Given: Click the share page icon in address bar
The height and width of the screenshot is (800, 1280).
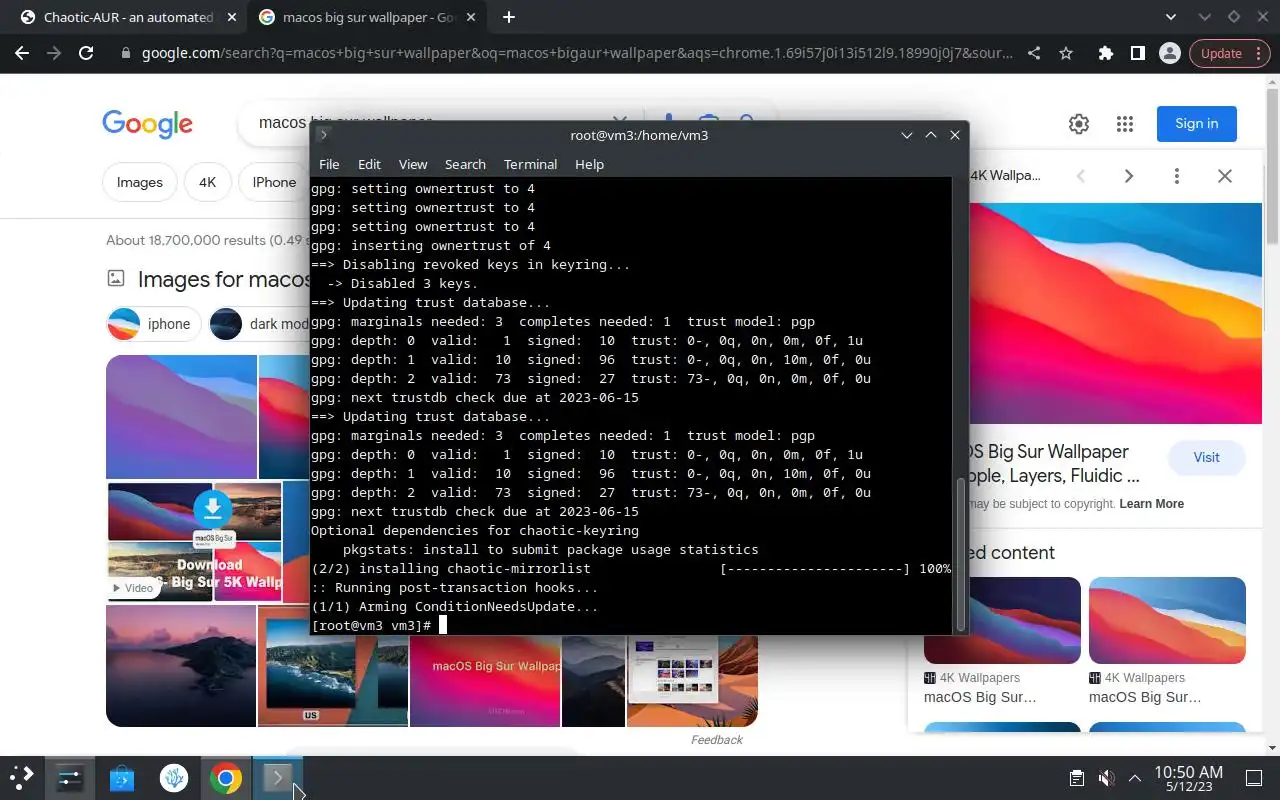Looking at the screenshot, I should (x=1034, y=53).
